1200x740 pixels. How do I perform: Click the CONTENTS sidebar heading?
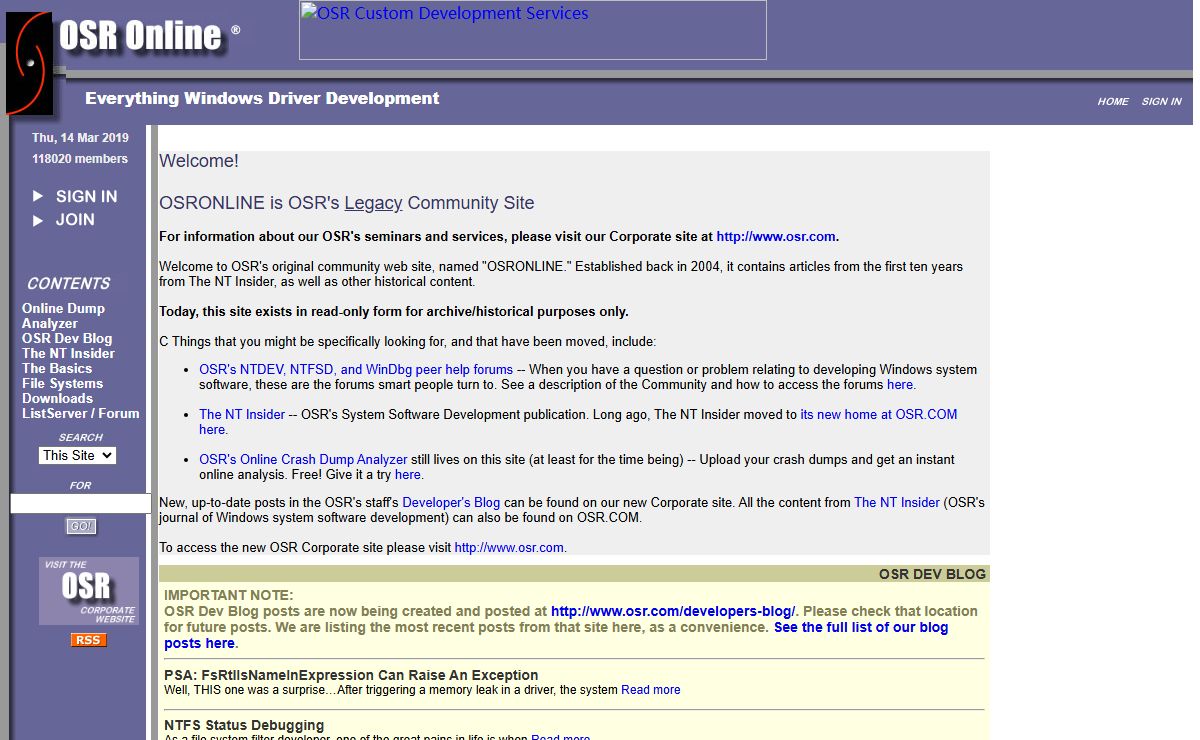(x=68, y=283)
